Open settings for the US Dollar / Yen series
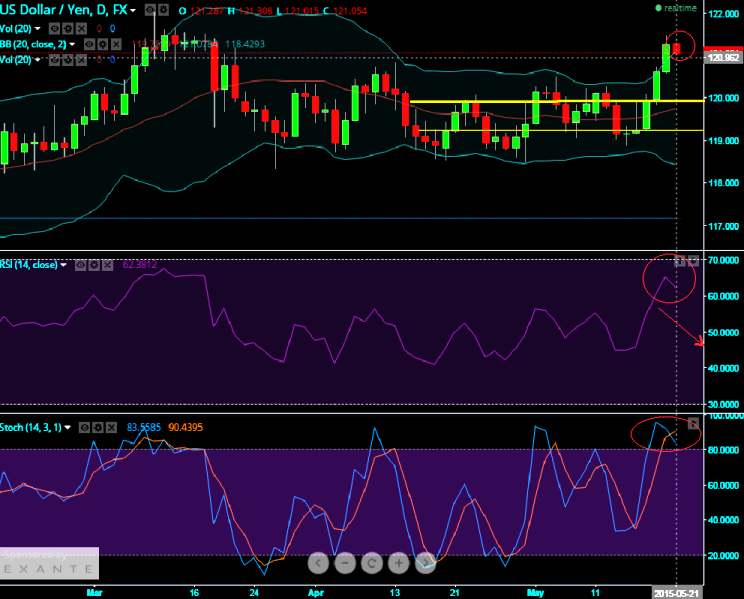744x599 pixels. tap(163, 9)
